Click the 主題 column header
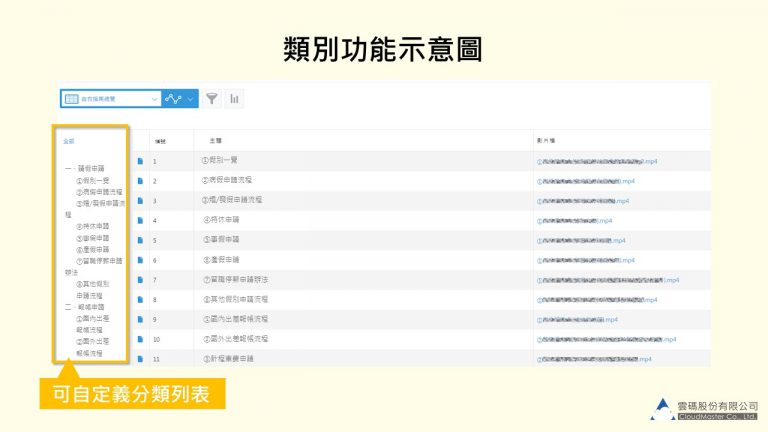The width and height of the screenshot is (768, 432). point(215,141)
